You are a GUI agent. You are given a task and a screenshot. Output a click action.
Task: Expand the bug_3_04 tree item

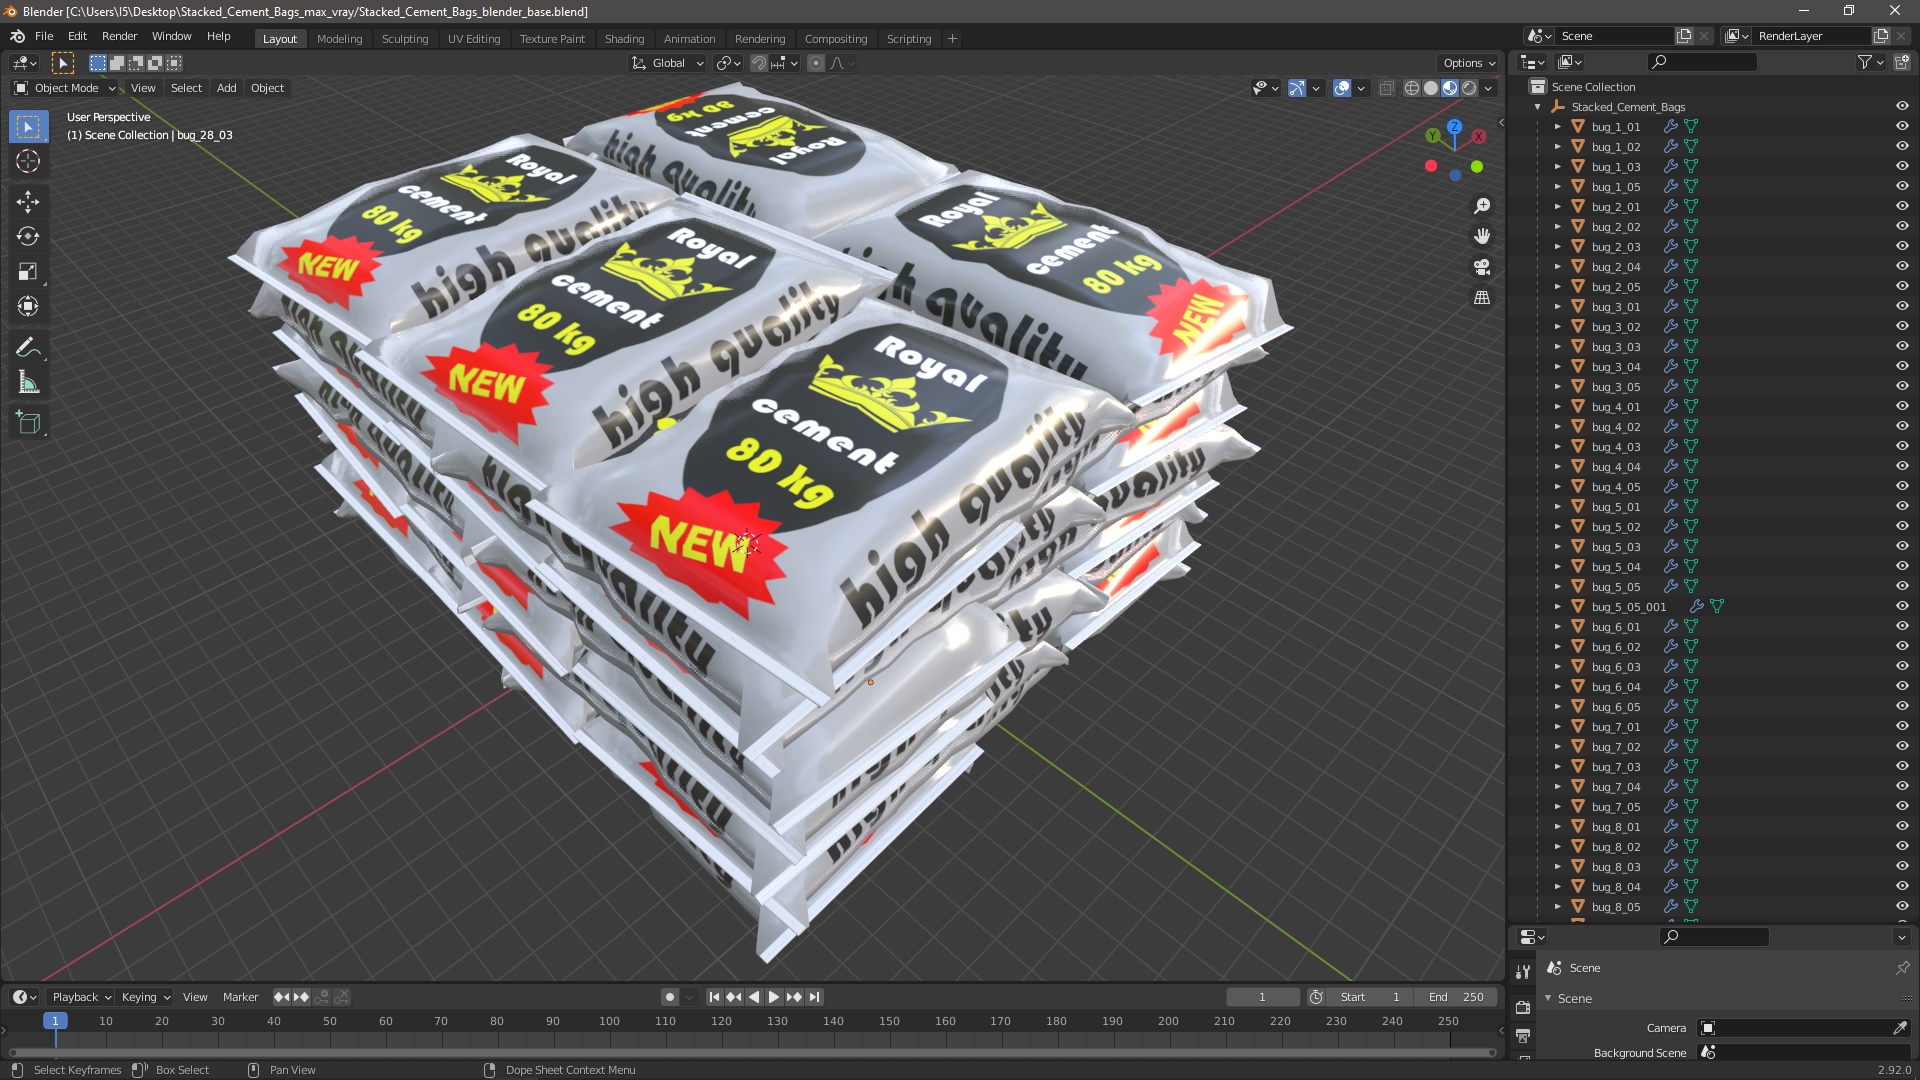click(x=1557, y=367)
